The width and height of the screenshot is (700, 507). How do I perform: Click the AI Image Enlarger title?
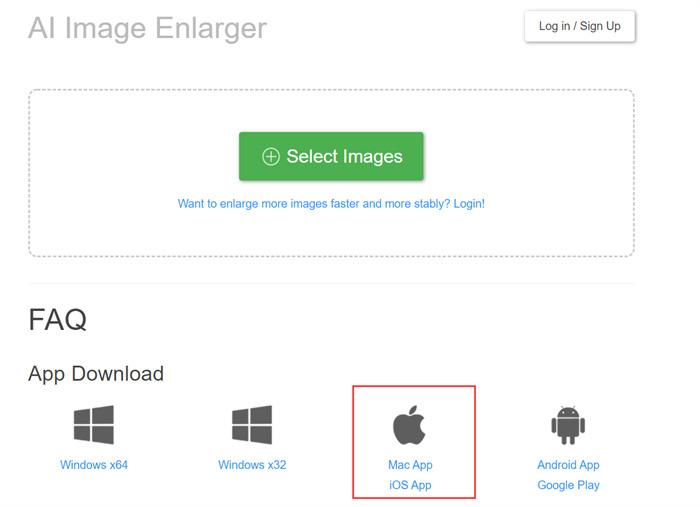(147, 28)
